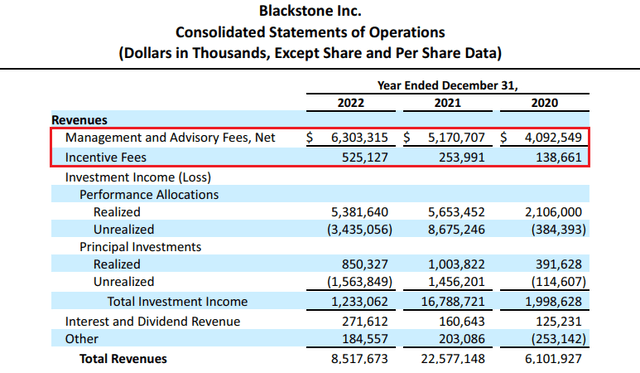Viewport: 640px width, 373px height.
Task: Select Unrealized value (1,563,849)
Action: point(360,282)
